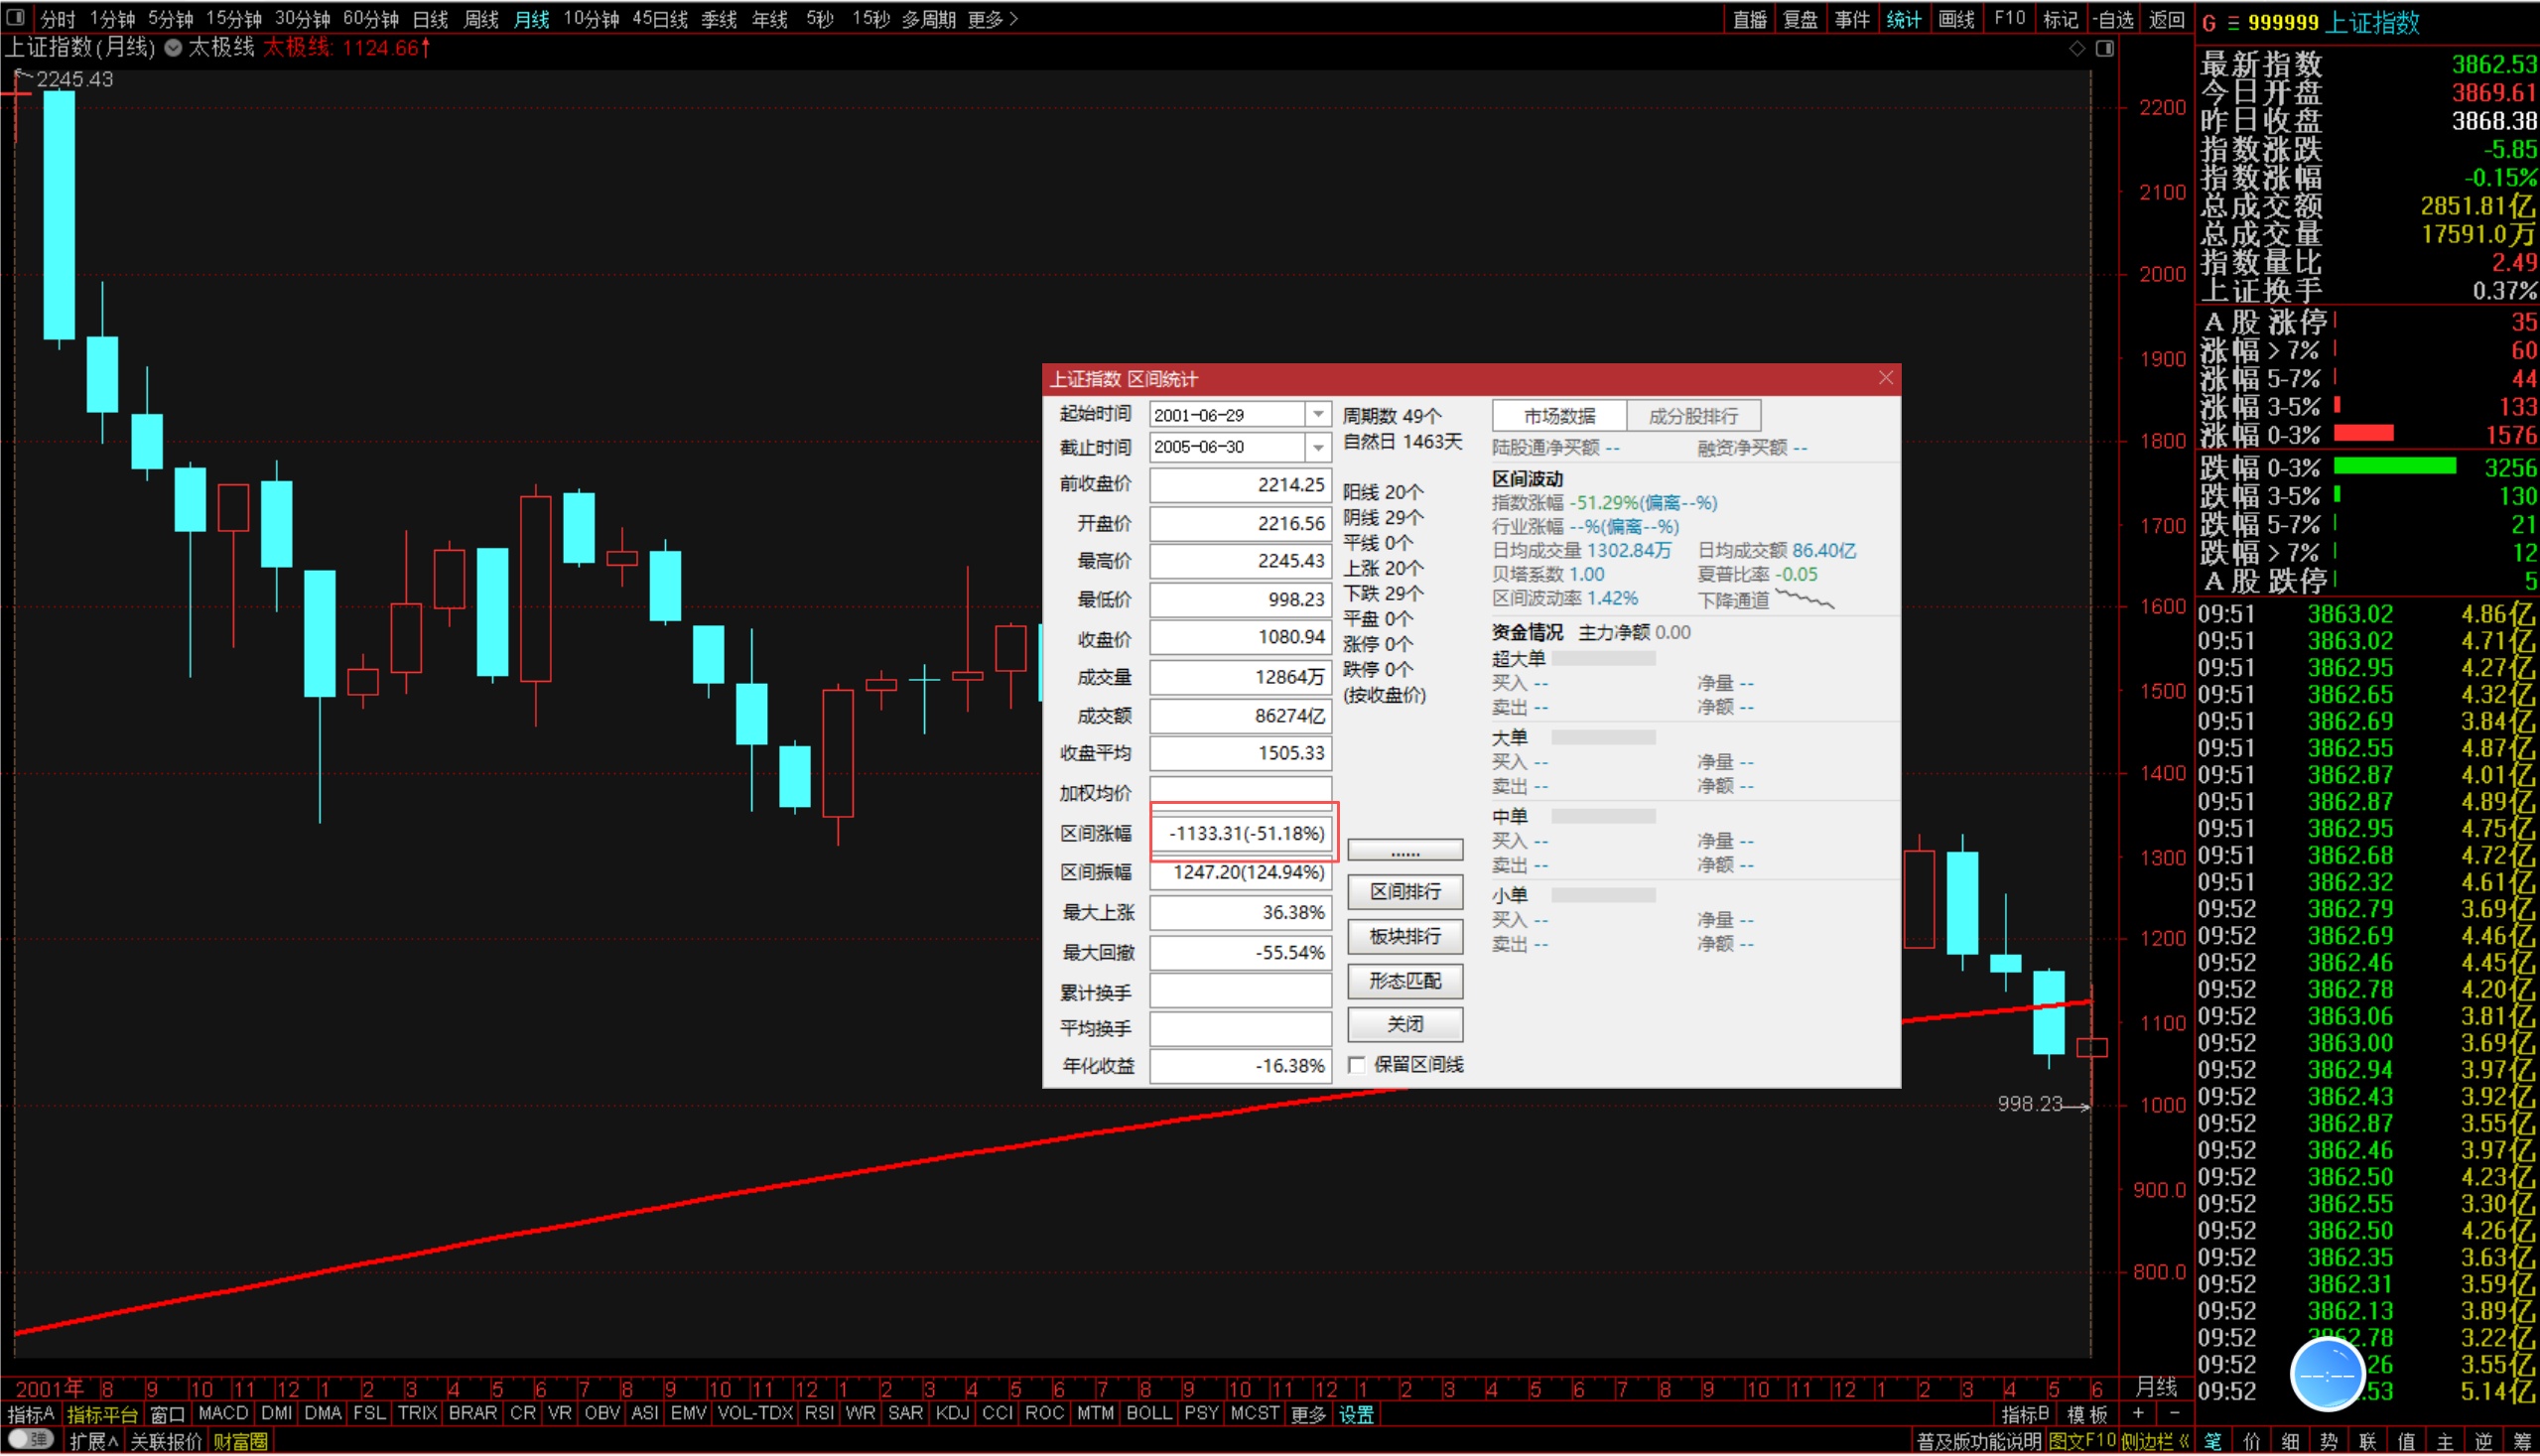Viewport: 2540px width, 1456px height.
Task: Open the 截止时间 date dropdown
Action: click(x=1318, y=448)
